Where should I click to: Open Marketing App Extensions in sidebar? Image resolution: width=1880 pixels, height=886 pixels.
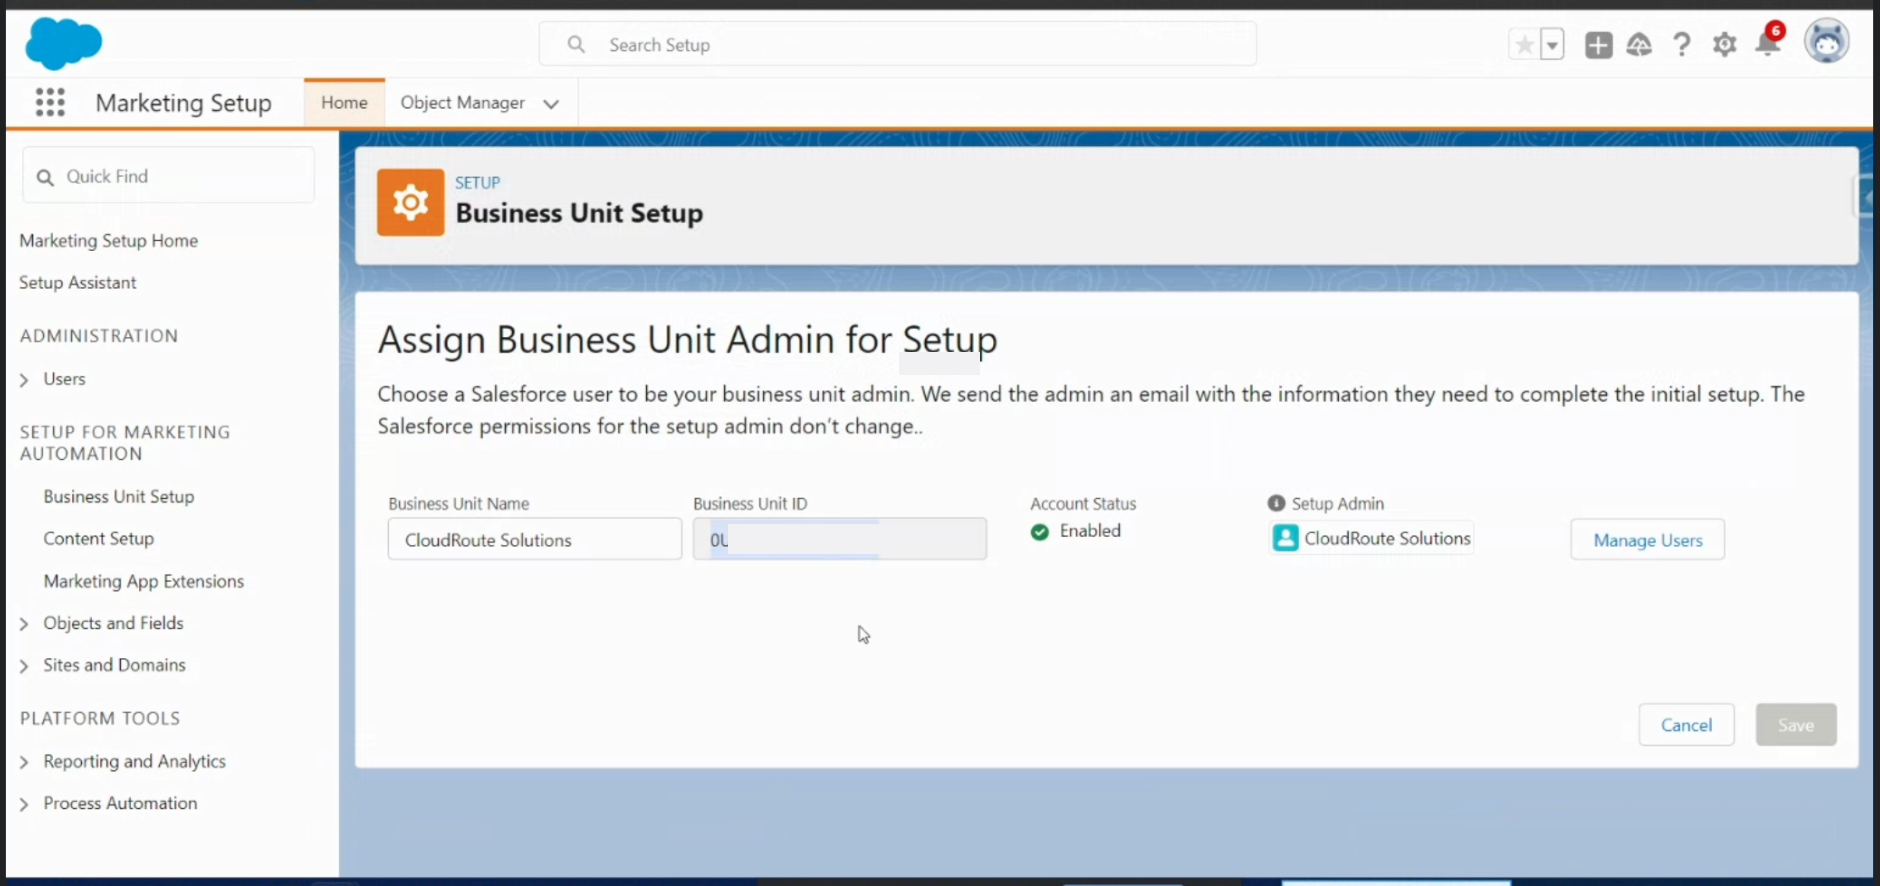click(x=143, y=581)
